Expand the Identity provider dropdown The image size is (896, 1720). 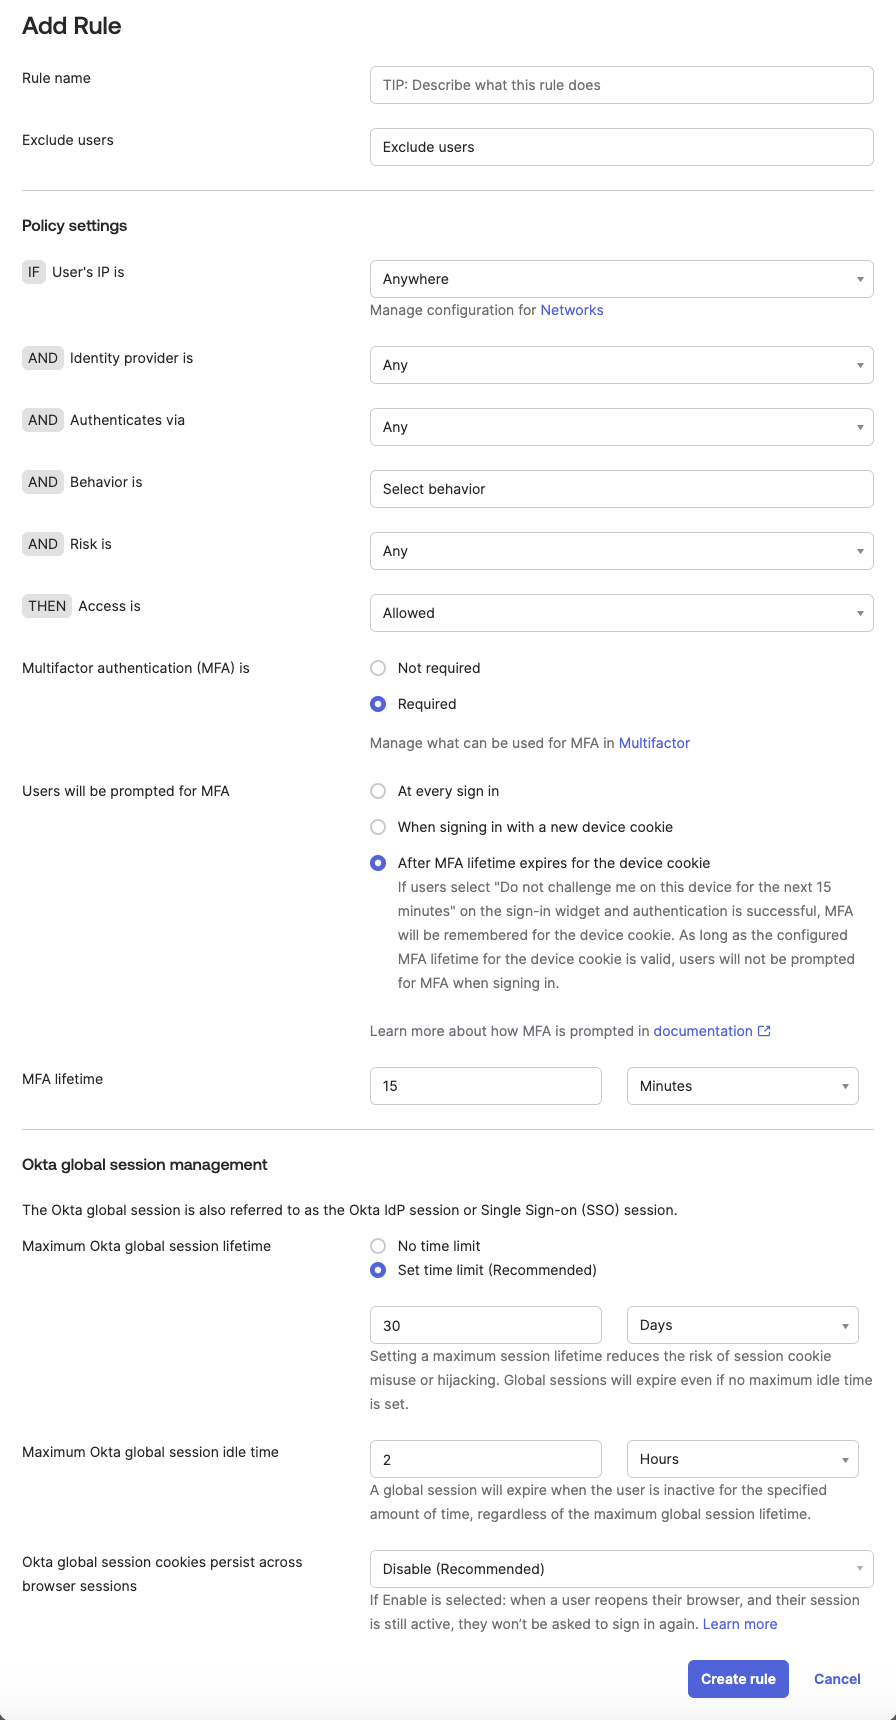pos(621,365)
